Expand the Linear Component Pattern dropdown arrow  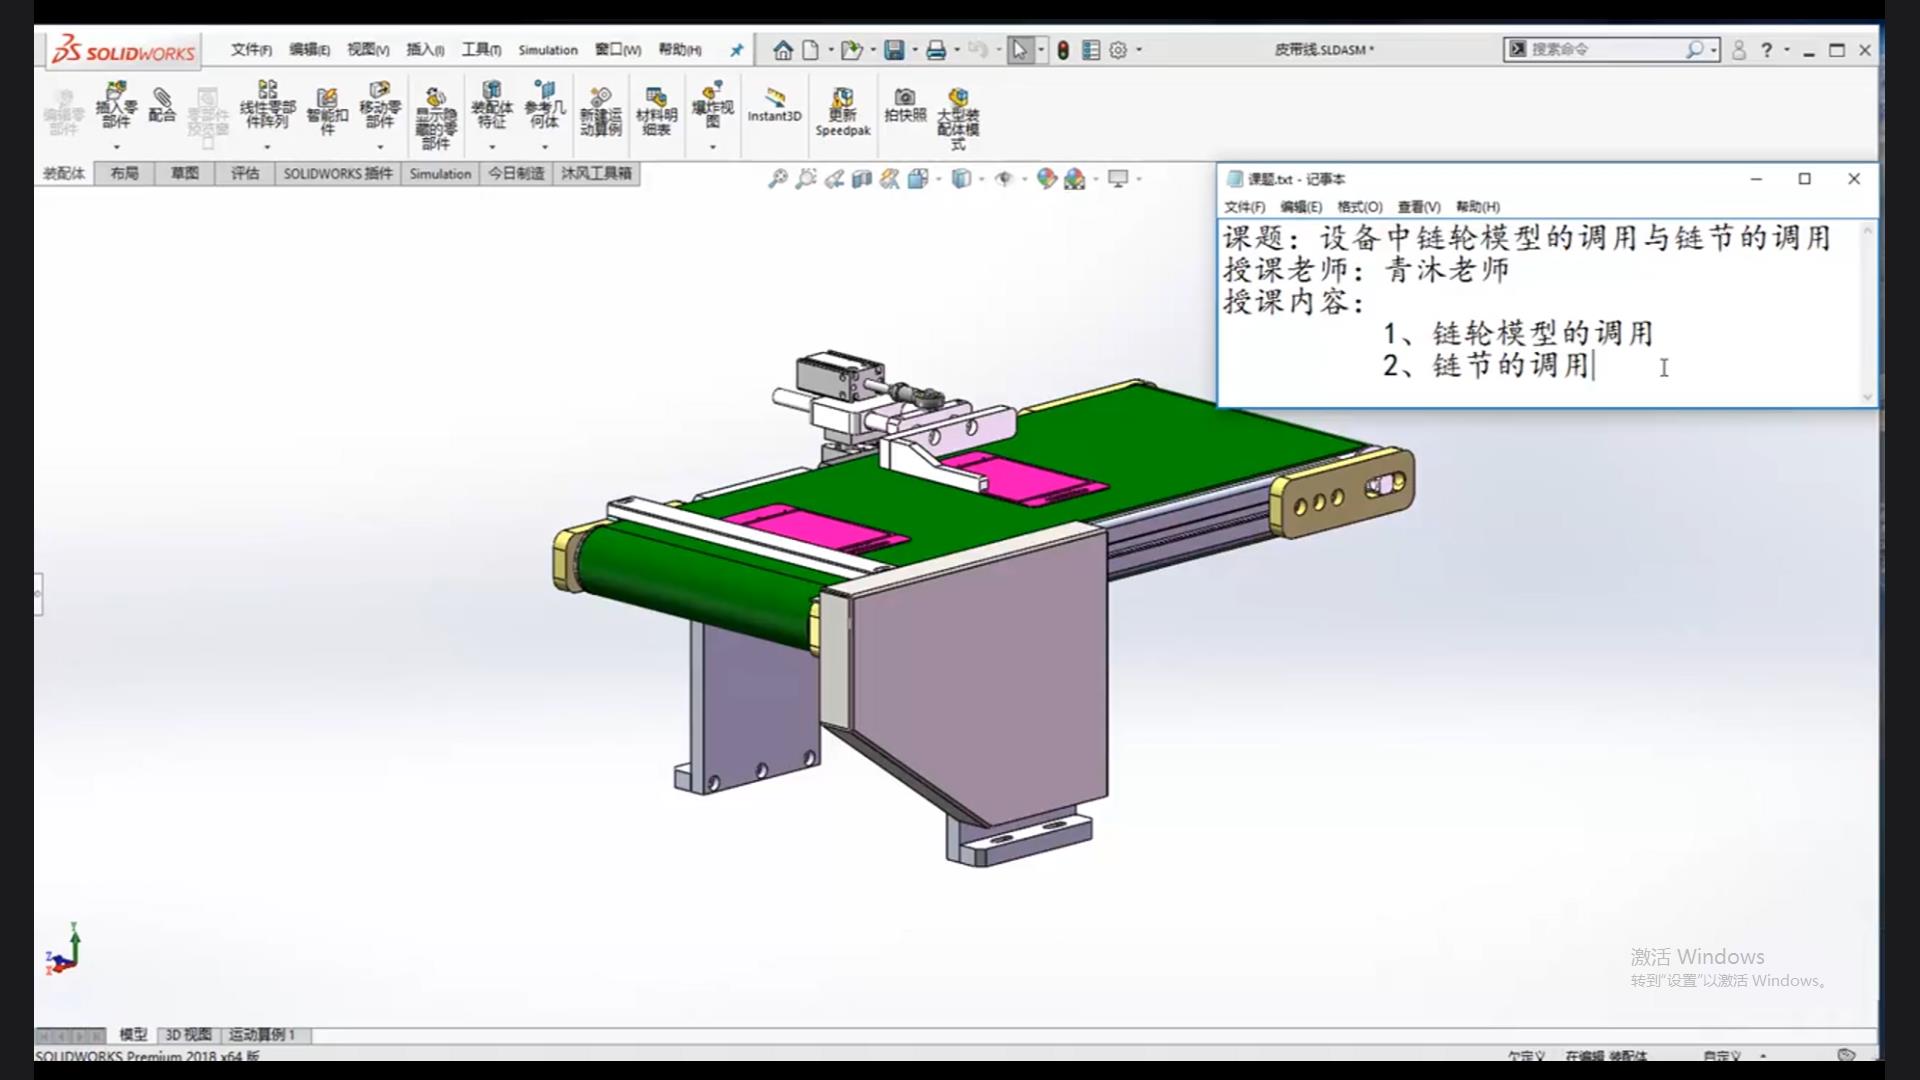click(267, 148)
